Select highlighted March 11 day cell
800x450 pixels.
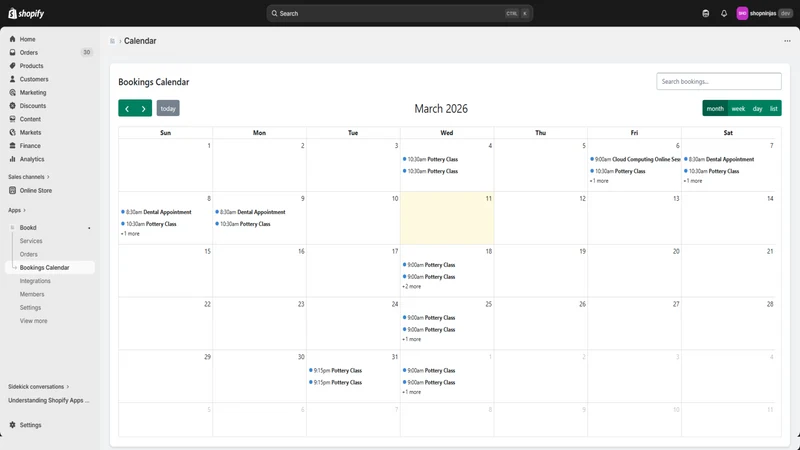(447, 218)
